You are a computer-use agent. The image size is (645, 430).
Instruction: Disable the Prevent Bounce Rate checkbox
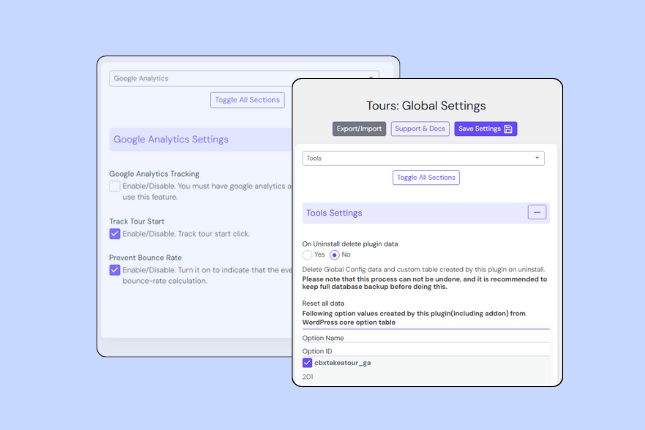115,270
